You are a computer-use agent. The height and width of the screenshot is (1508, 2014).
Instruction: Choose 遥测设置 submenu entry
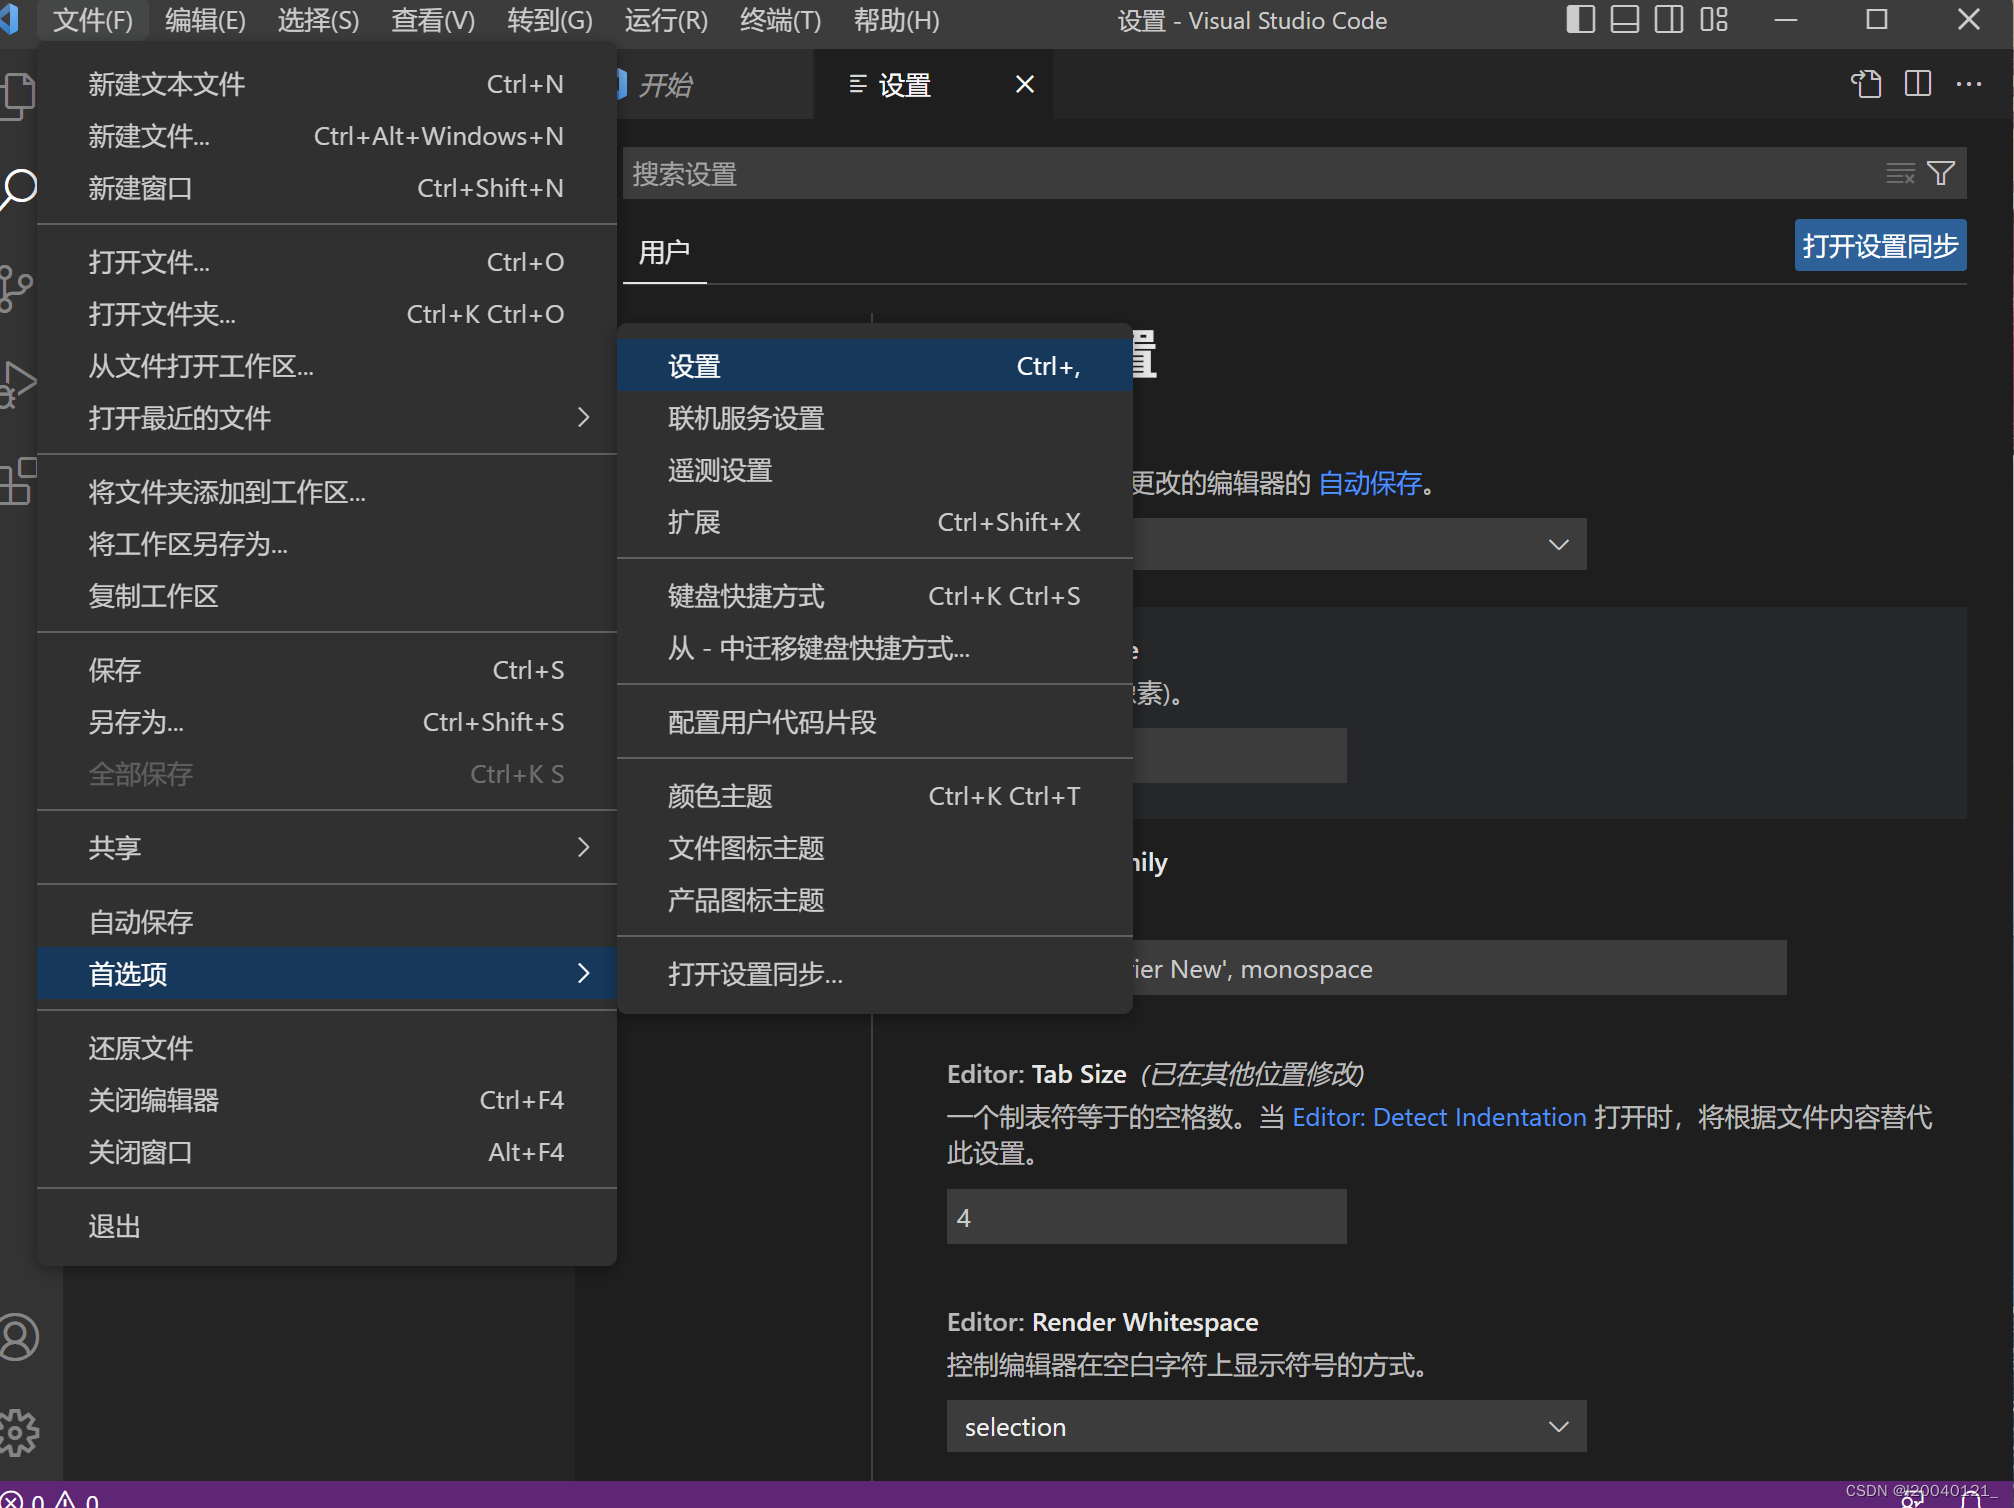874,470
